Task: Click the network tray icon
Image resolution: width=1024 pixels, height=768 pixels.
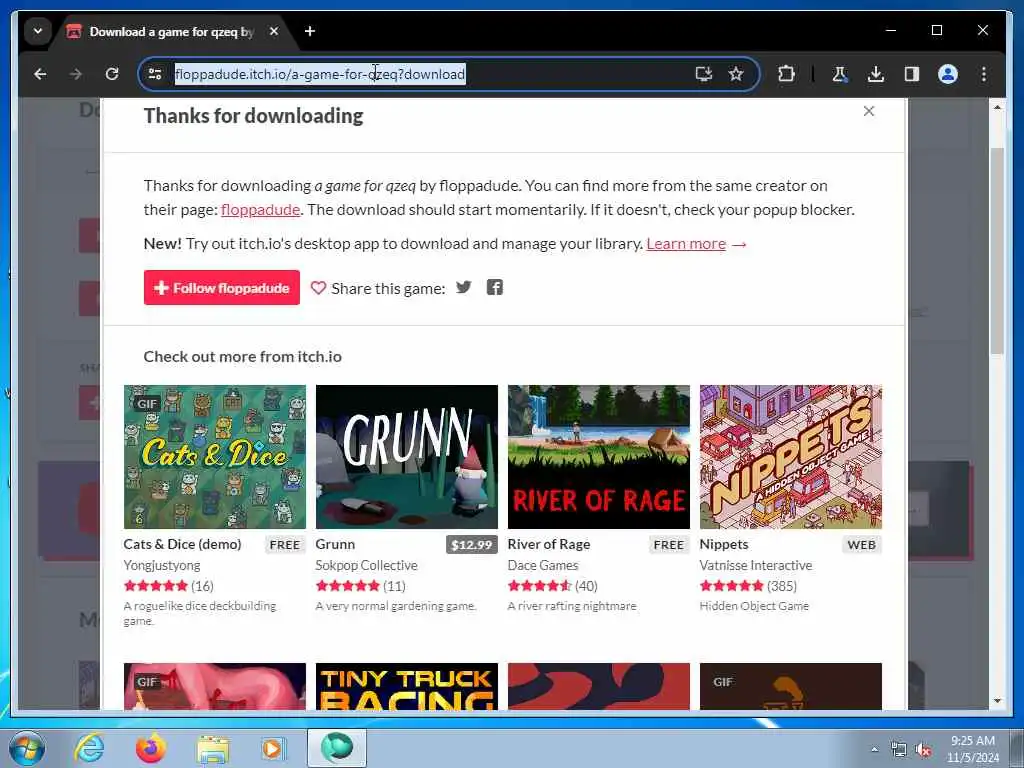Action: tap(899, 750)
